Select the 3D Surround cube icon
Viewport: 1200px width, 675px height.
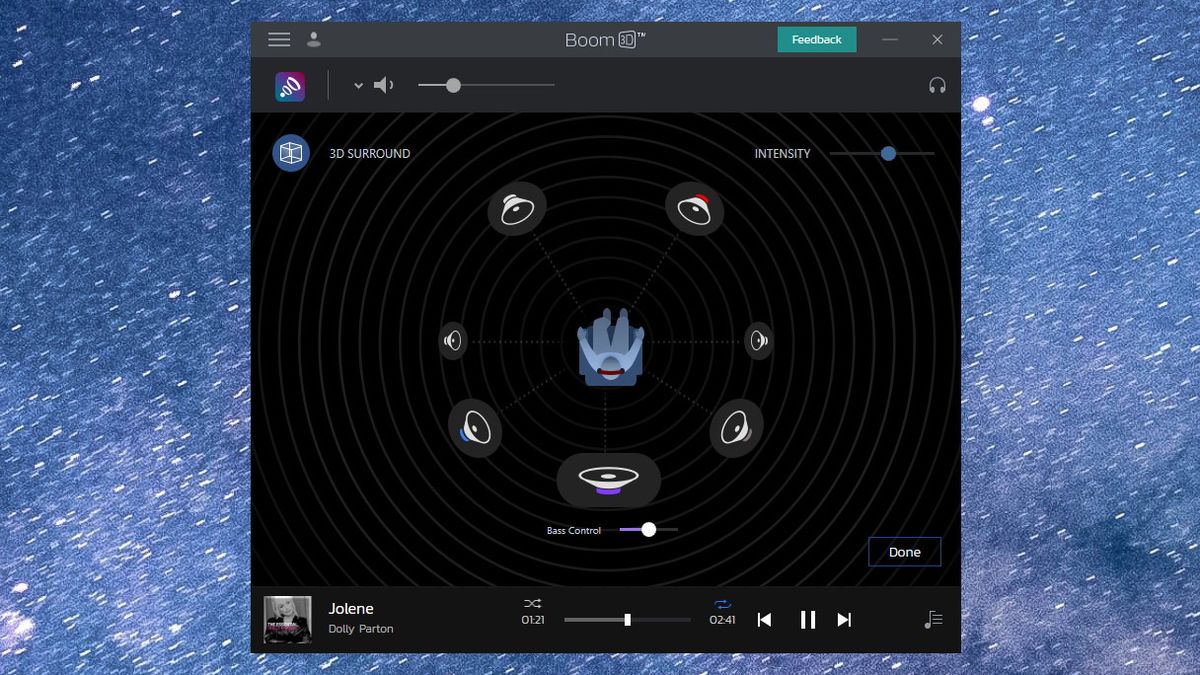290,153
